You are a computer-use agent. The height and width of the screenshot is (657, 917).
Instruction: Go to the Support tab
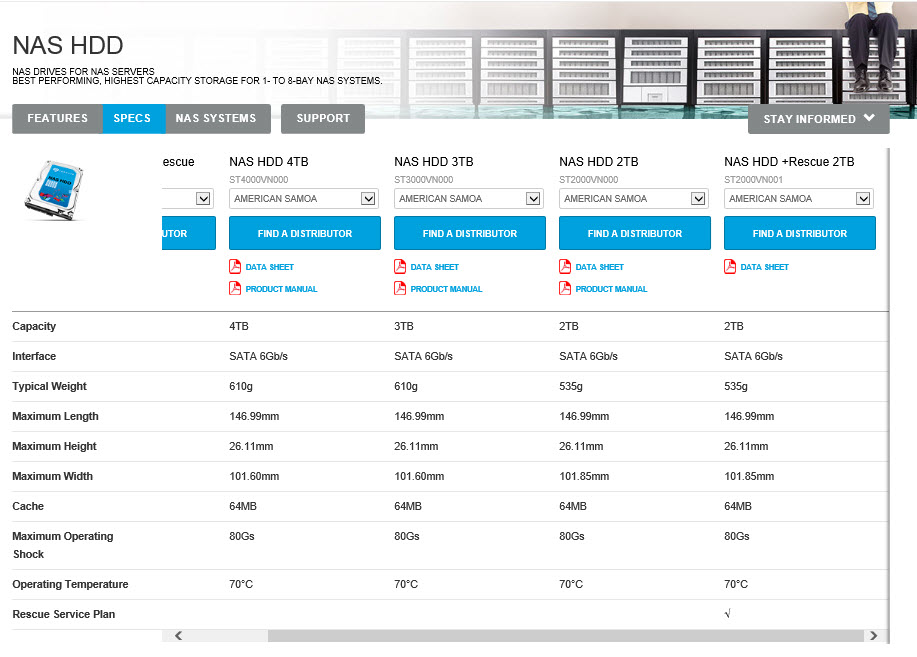[x=323, y=119]
